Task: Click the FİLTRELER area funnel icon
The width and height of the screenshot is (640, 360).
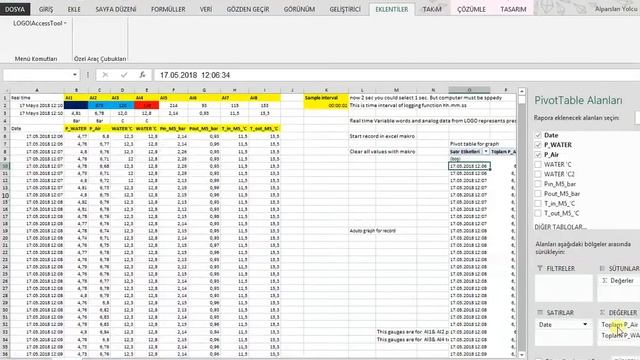Action: [540, 268]
